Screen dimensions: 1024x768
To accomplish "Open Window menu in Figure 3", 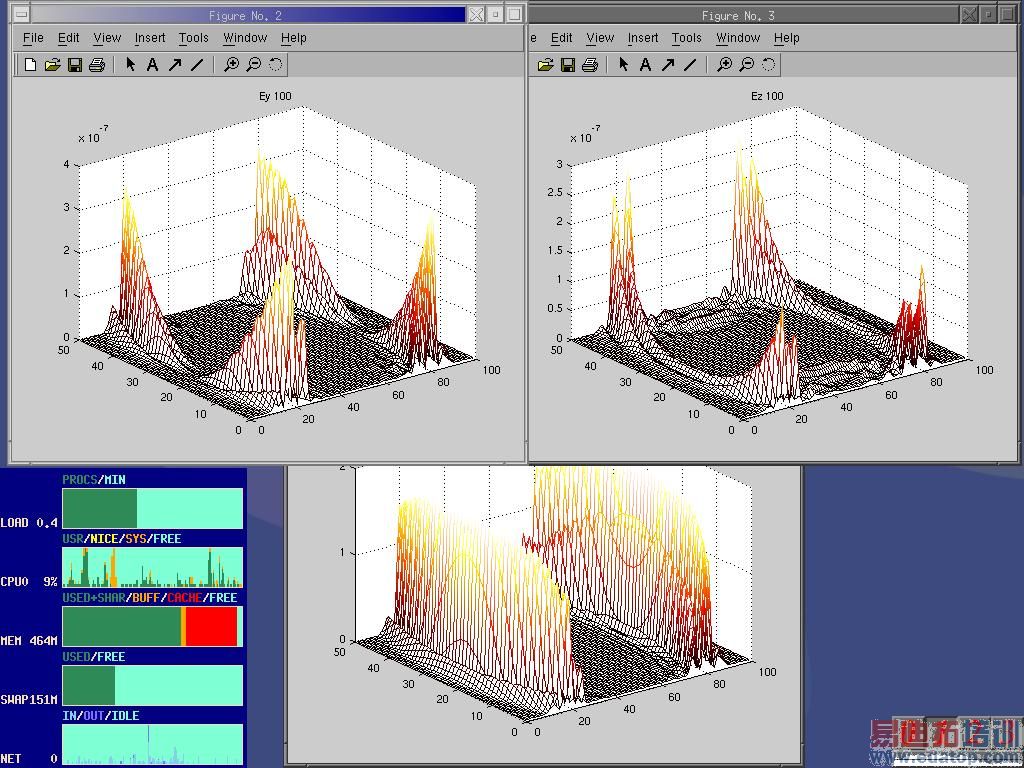I will click(x=738, y=38).
